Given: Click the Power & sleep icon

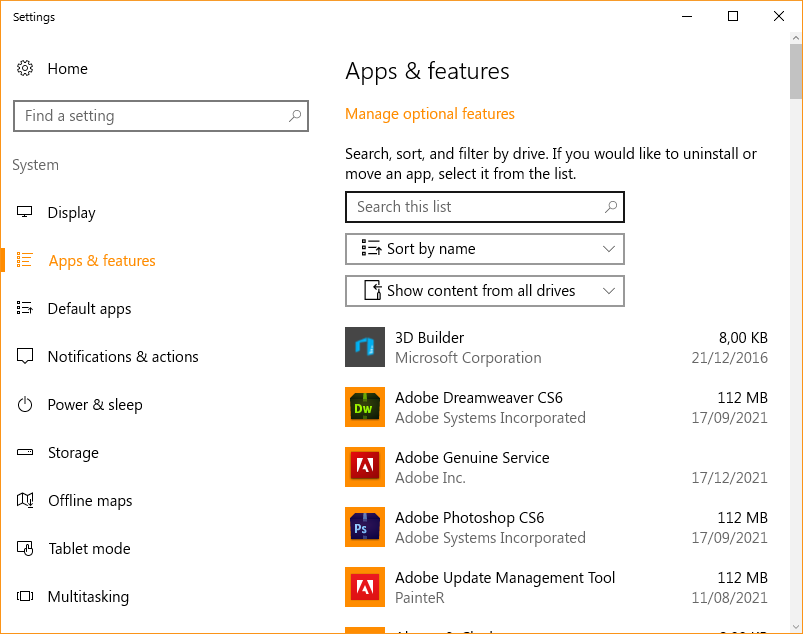Looking at the screenshot, I should point(25,405).
